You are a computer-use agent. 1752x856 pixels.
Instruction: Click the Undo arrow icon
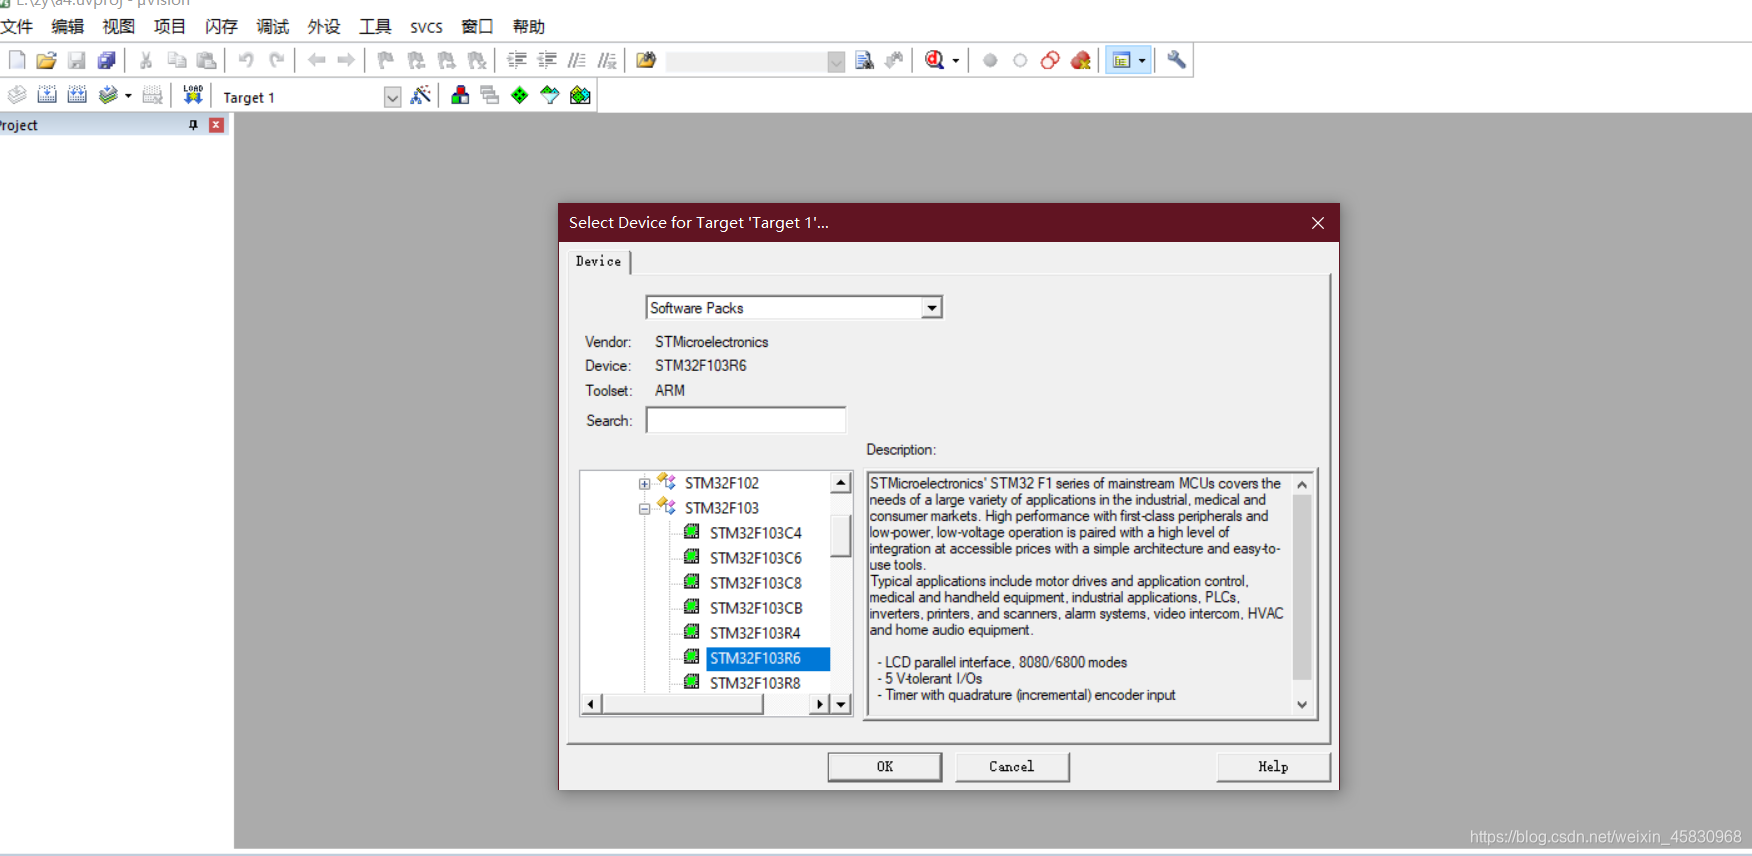pyautogui.click(x=246, y=61)
